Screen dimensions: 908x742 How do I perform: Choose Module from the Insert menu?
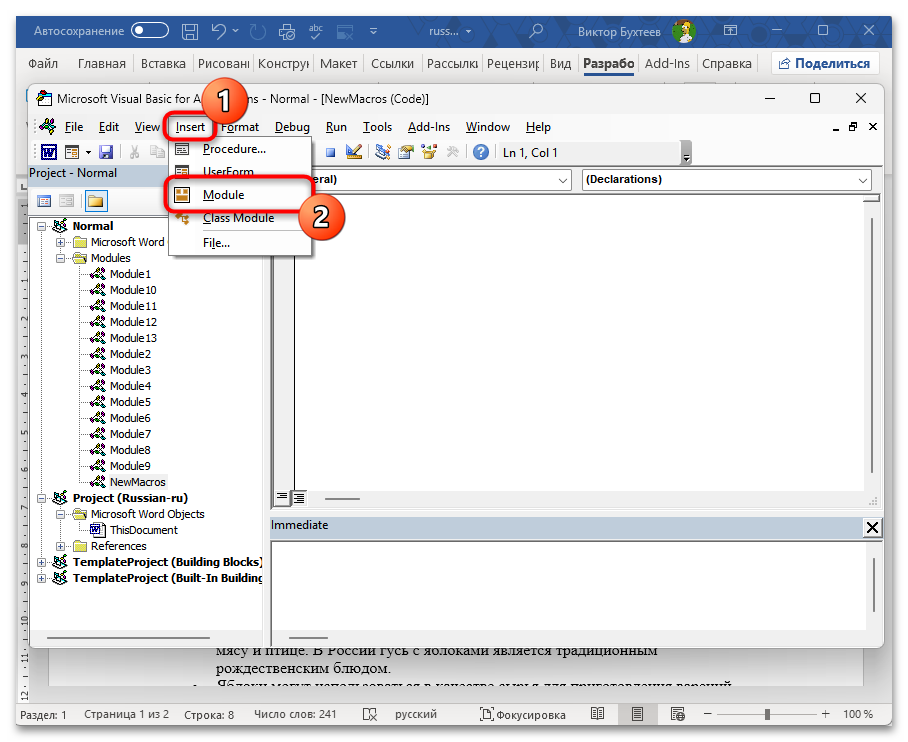click(x=240, y=195)
